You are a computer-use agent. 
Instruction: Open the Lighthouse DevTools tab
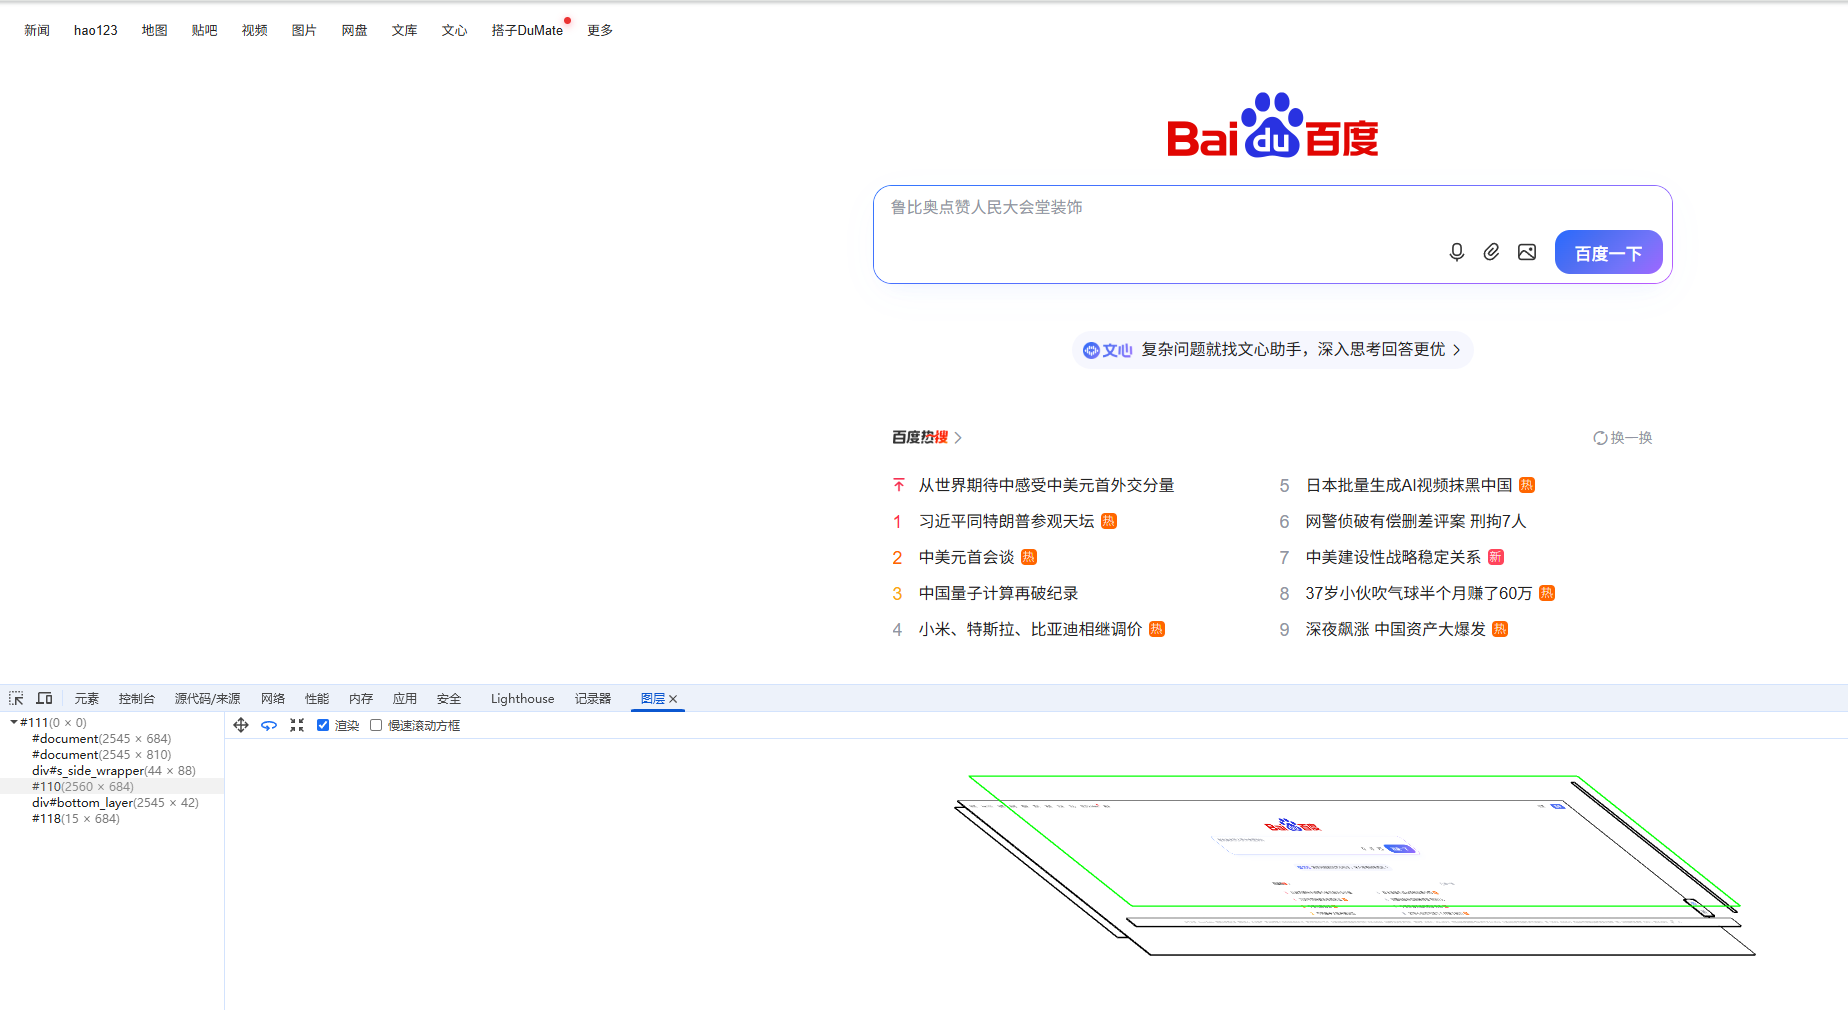point(522,699)
